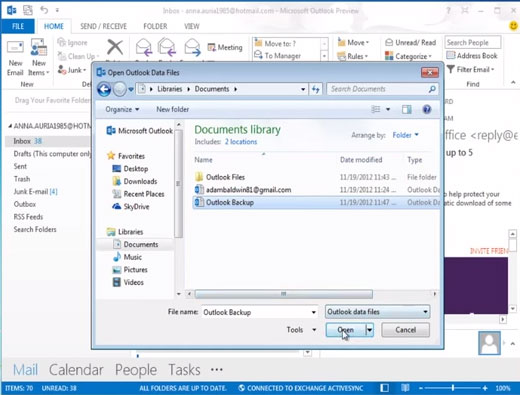
Task: Select Desktop under Favorites
Action: click(x=130, y=169)
